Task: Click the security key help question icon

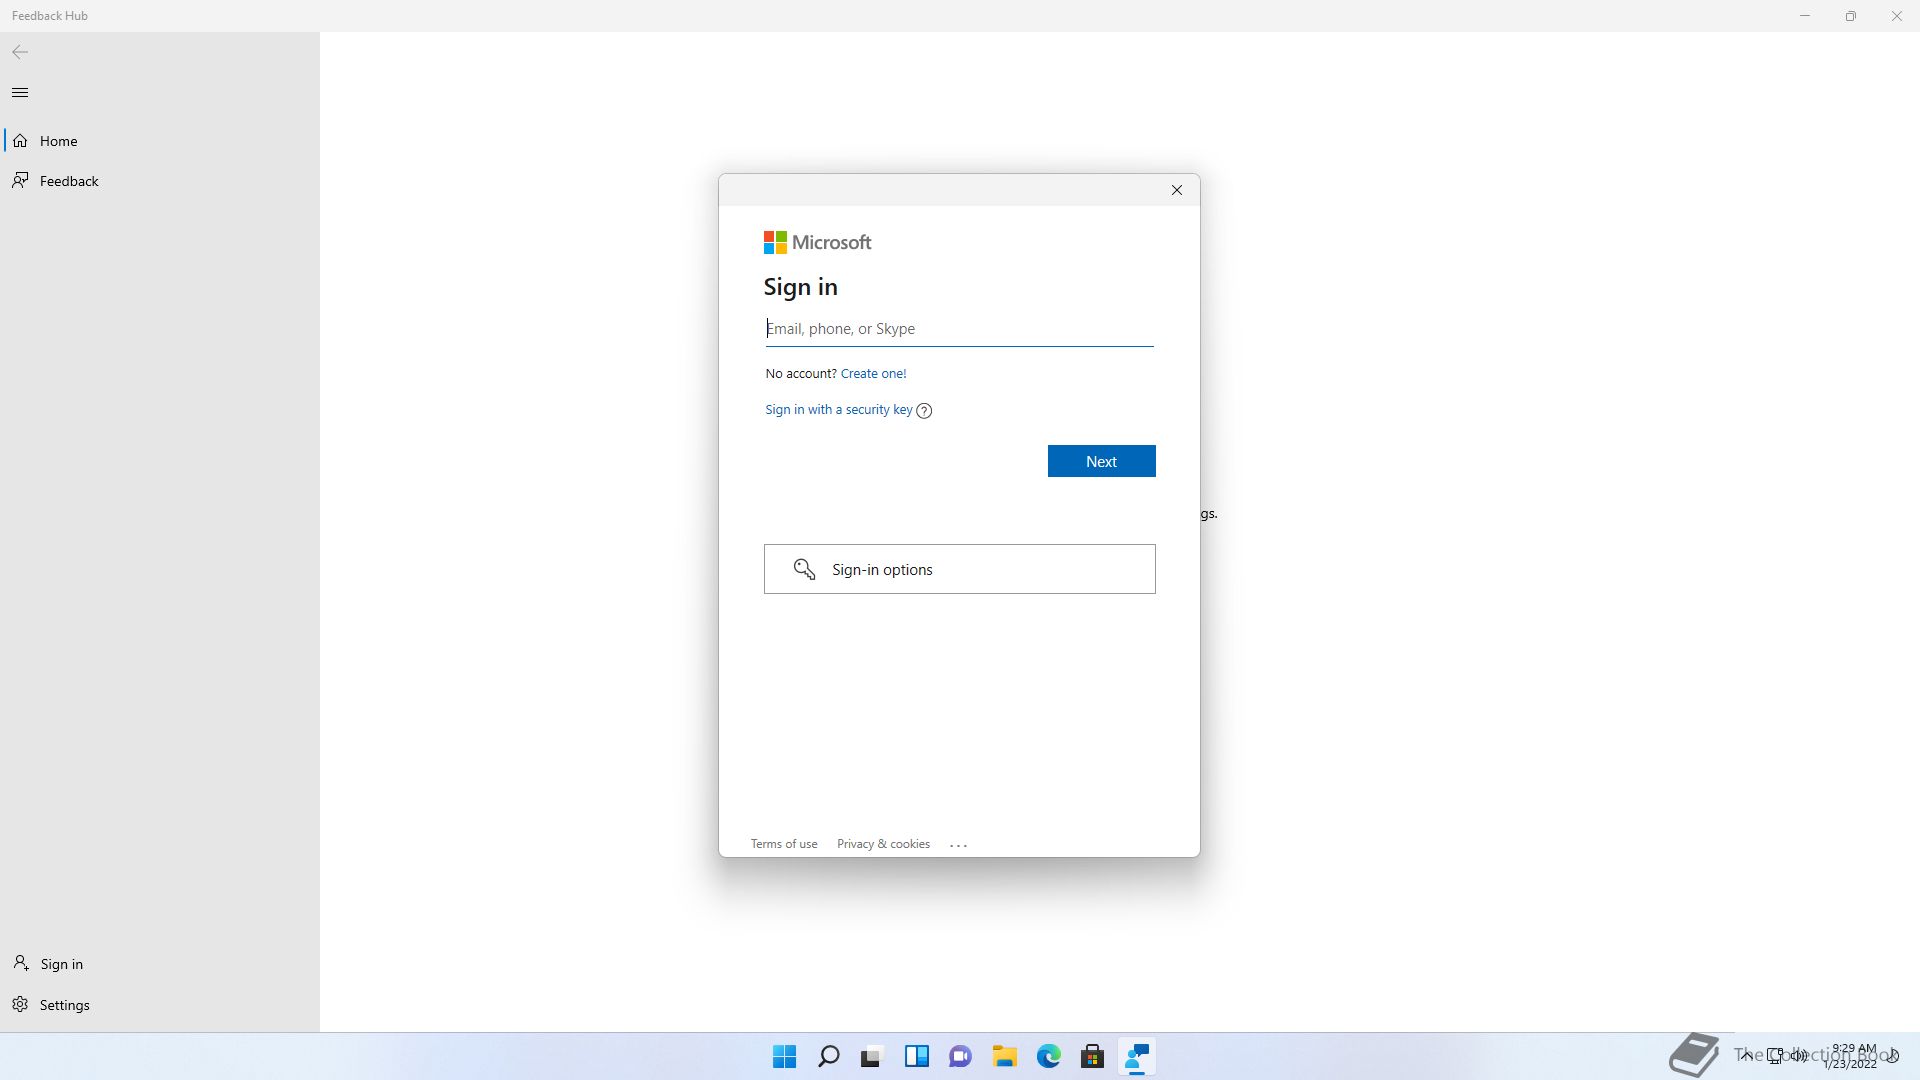Action: pos(924,411)
